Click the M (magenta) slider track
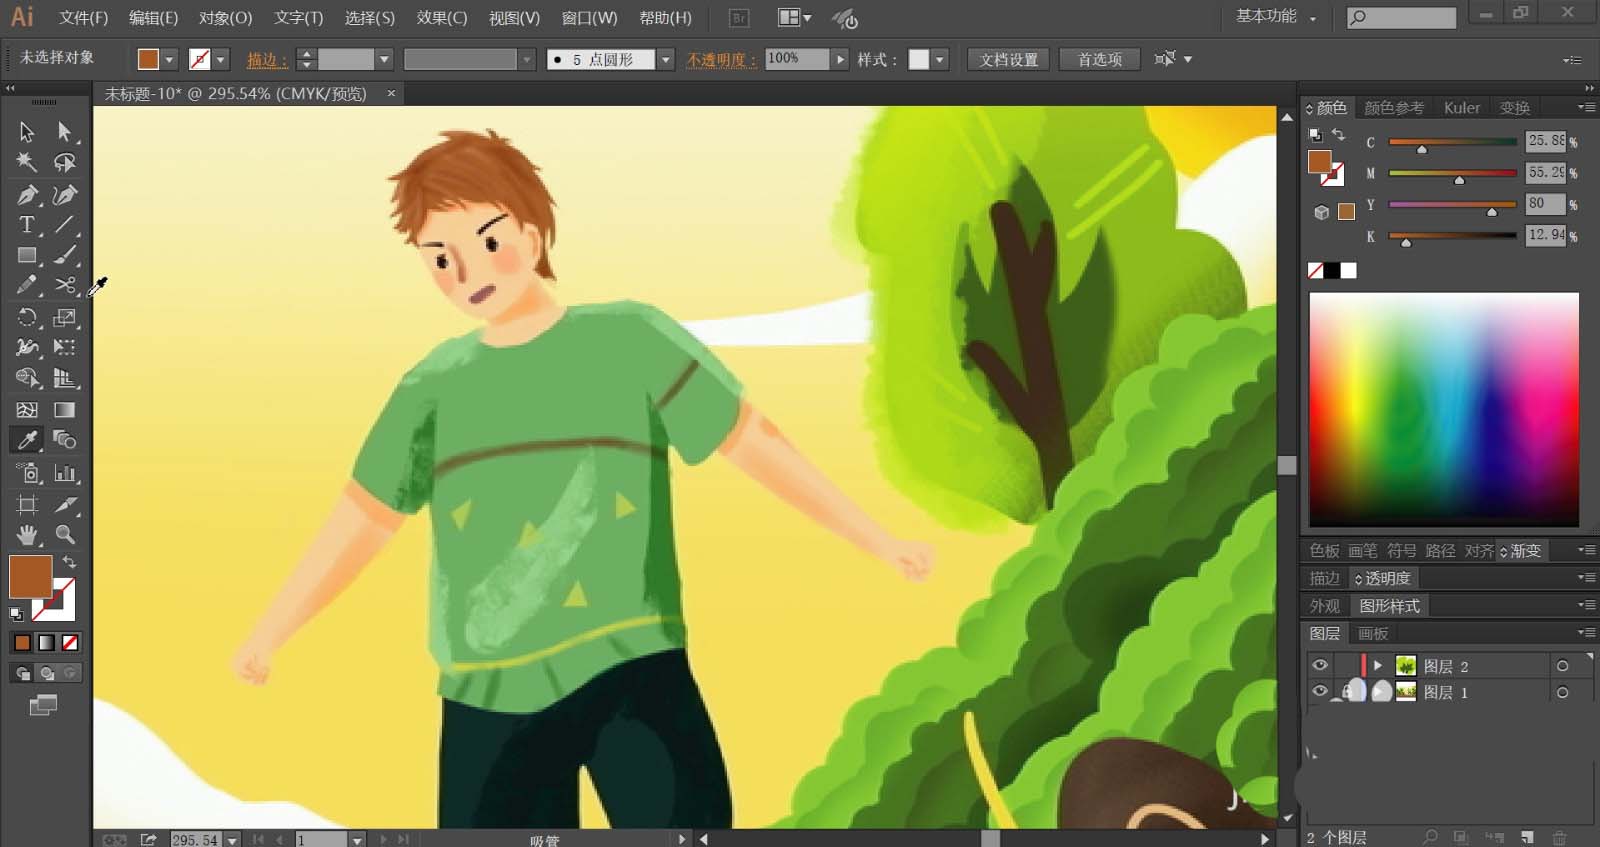Viewport: 1600px width, 847px height. pos(1452,173)
